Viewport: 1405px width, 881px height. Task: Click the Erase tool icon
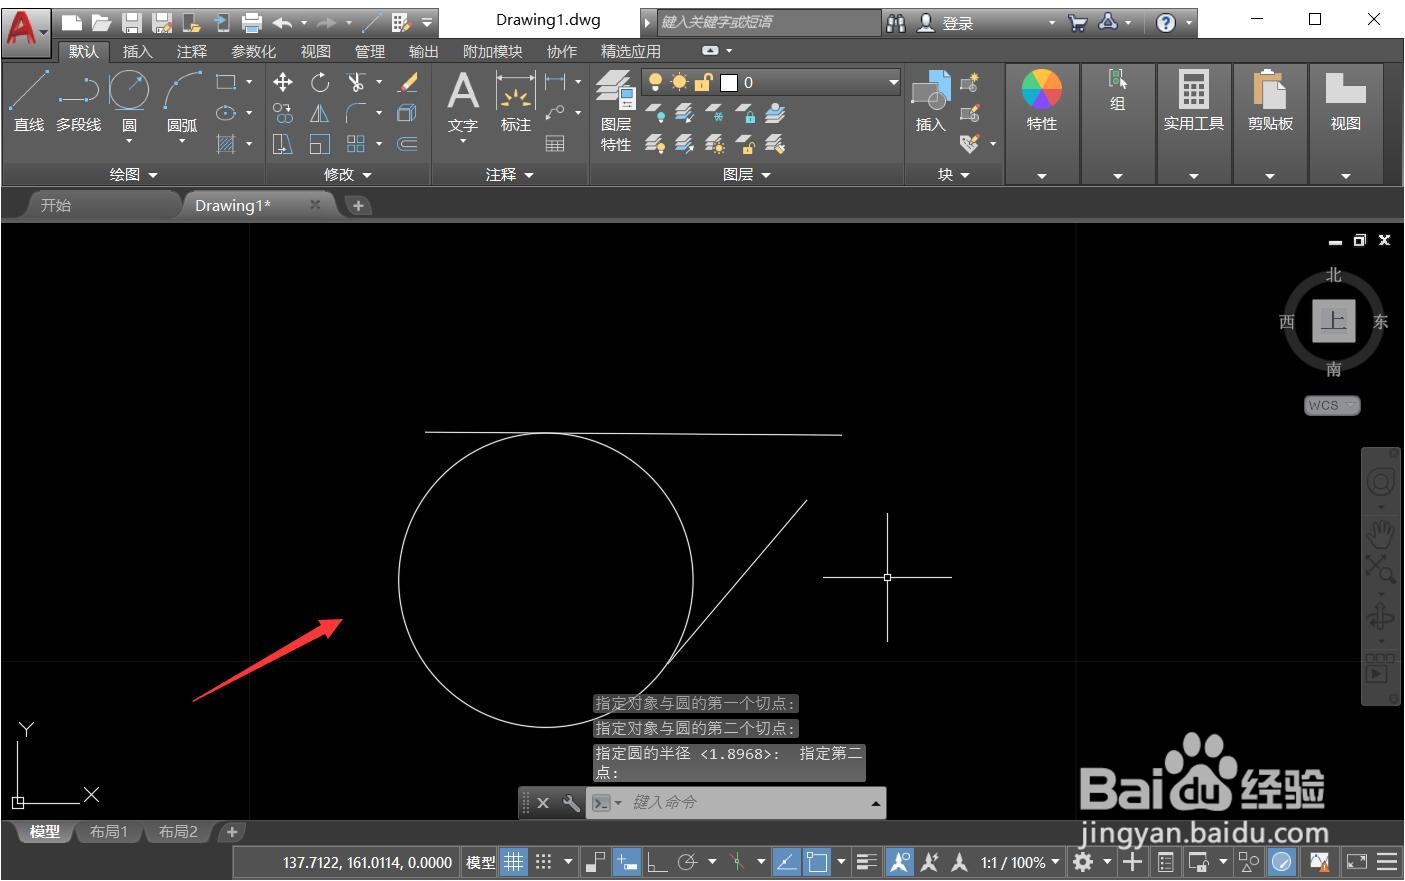408,82
